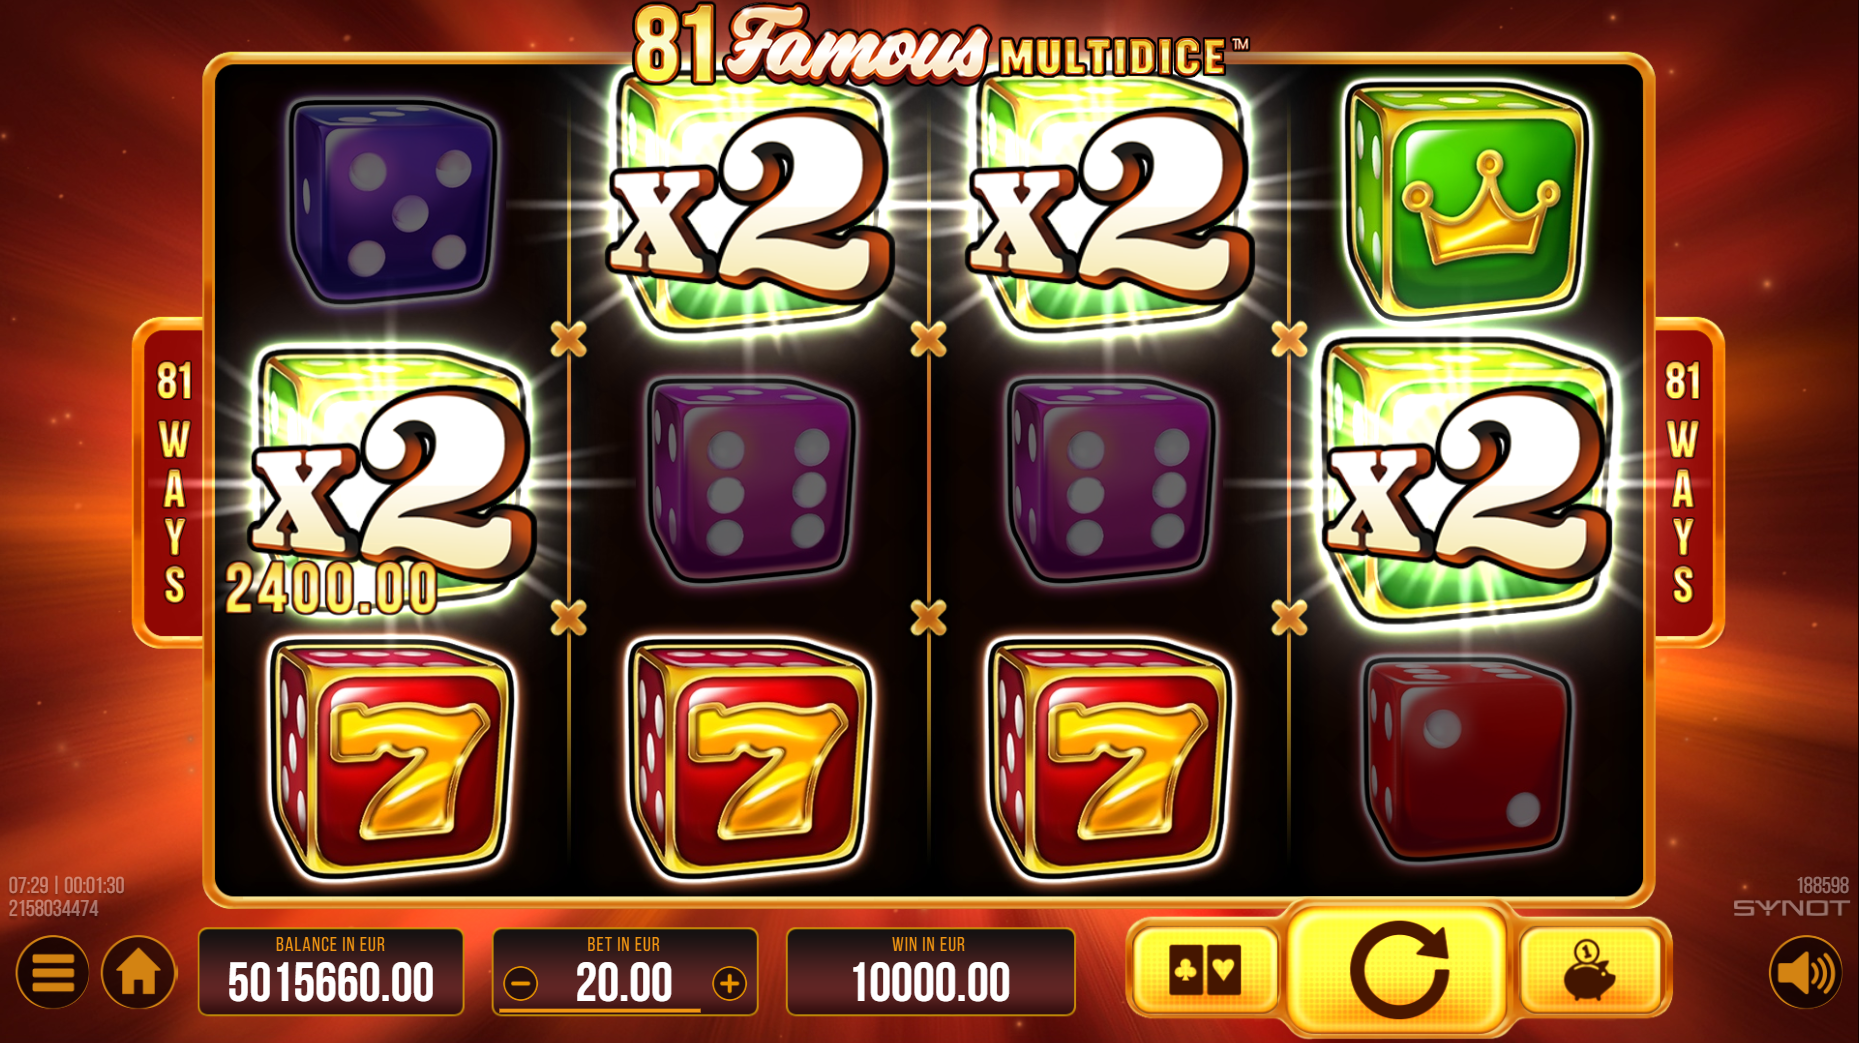Decrease the bet with minus button
The image size is (1859, 1043).
[520, 984]
